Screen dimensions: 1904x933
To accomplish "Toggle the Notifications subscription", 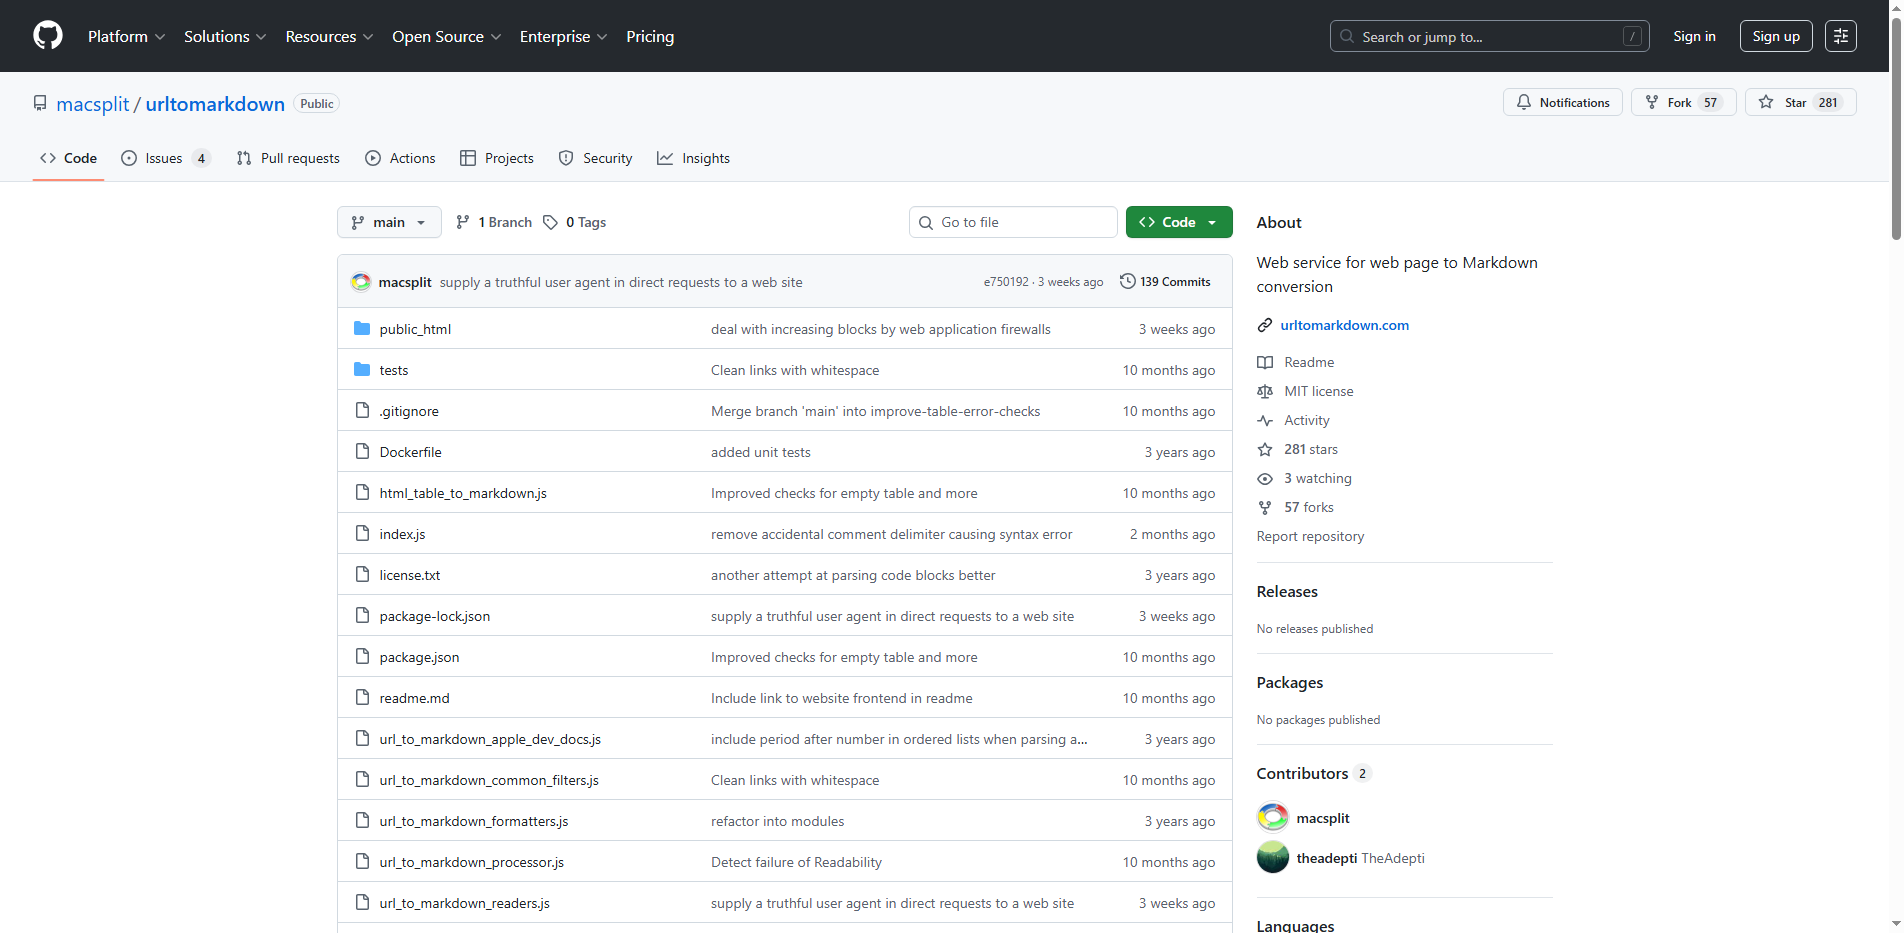I will point(1562,102).
